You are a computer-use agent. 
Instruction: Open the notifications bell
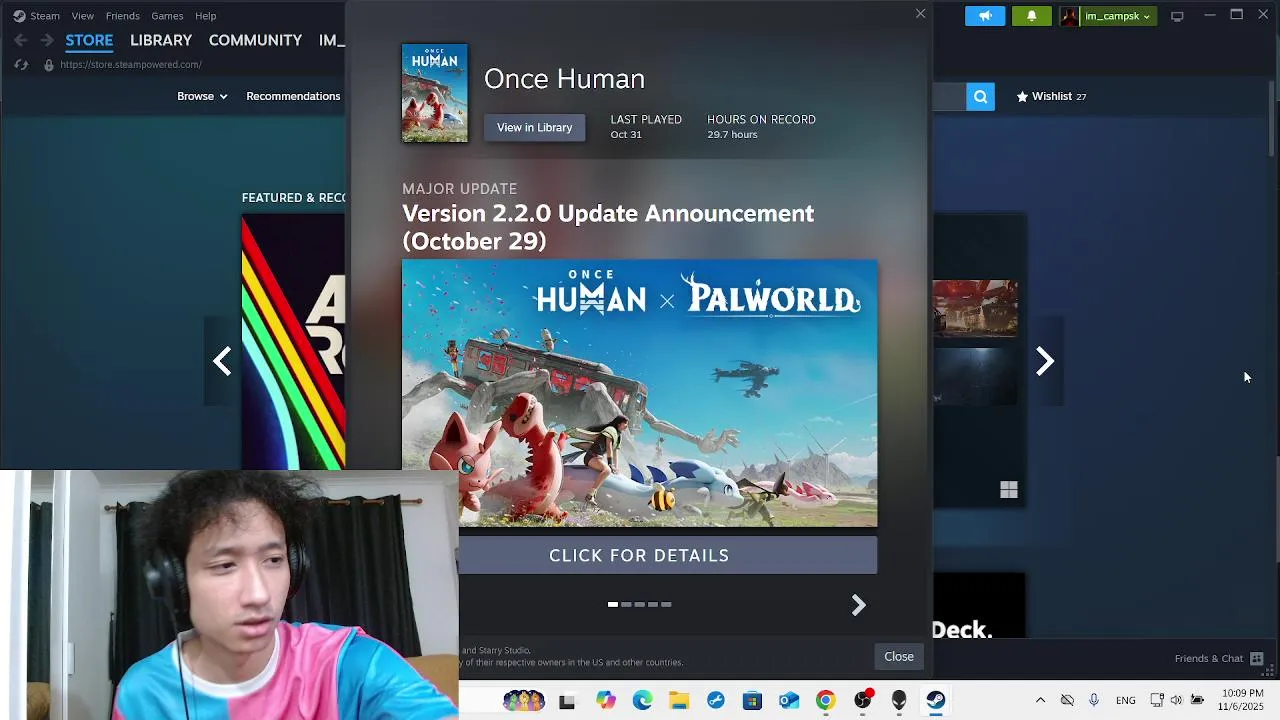(1031, 16)
